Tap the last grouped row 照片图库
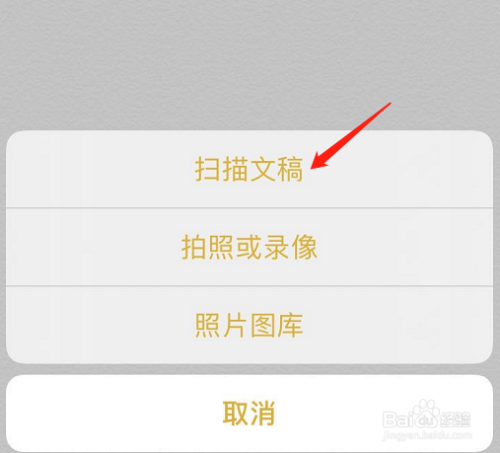The width and height of the screenshot is (500, 453). click(x=249, y=325)
